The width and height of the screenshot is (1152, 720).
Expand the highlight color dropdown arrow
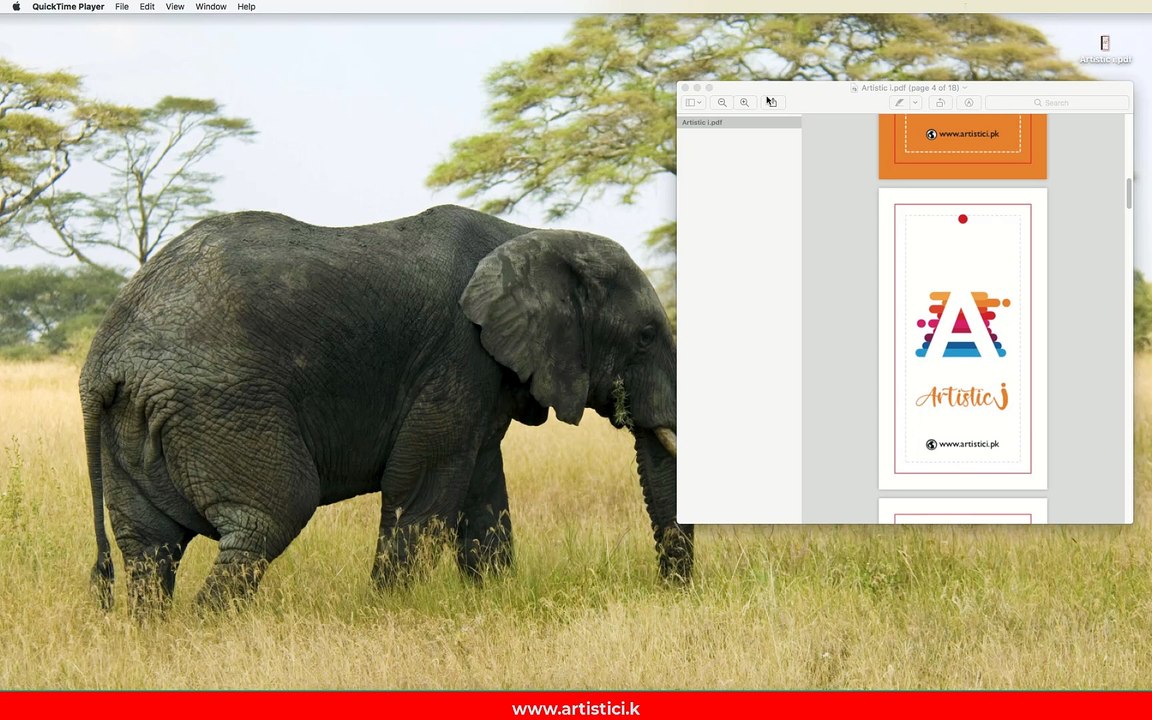point(915,103)
